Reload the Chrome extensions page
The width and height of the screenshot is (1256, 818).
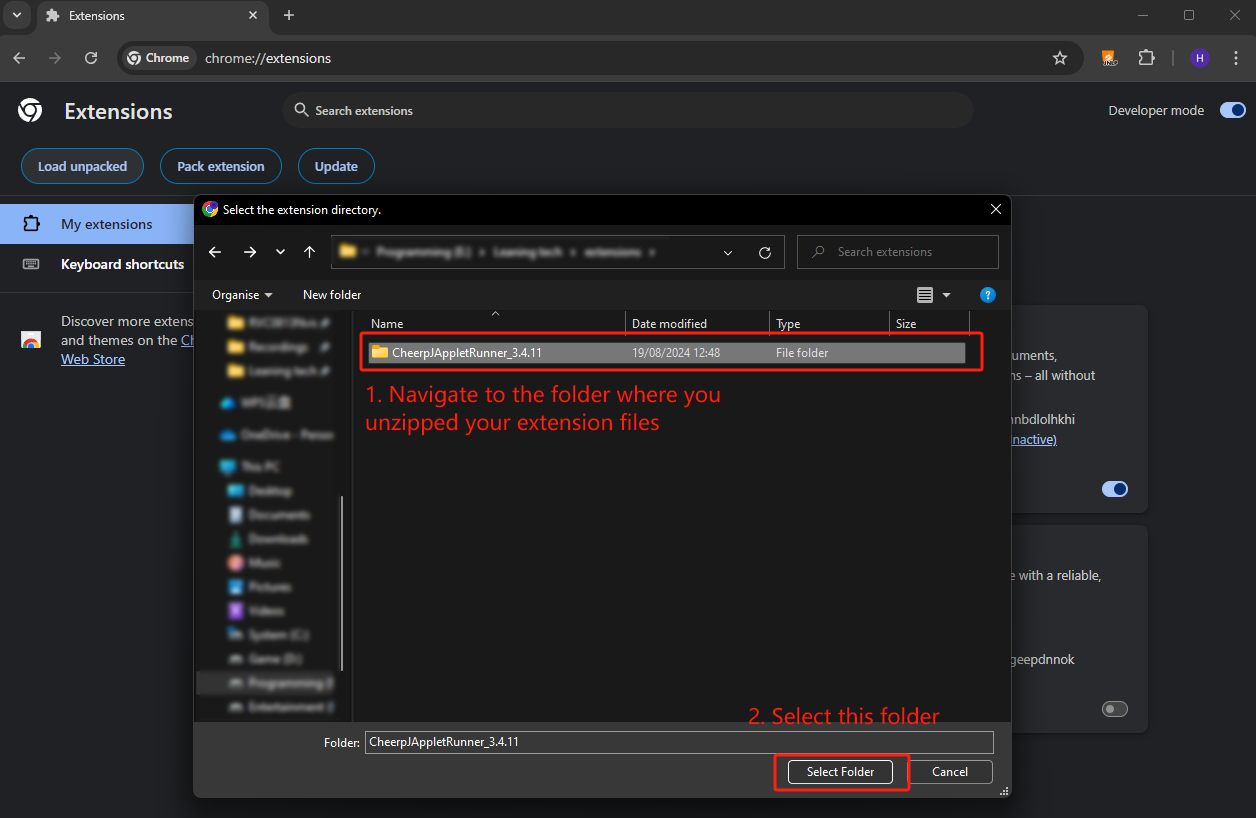tap(91, 58)
